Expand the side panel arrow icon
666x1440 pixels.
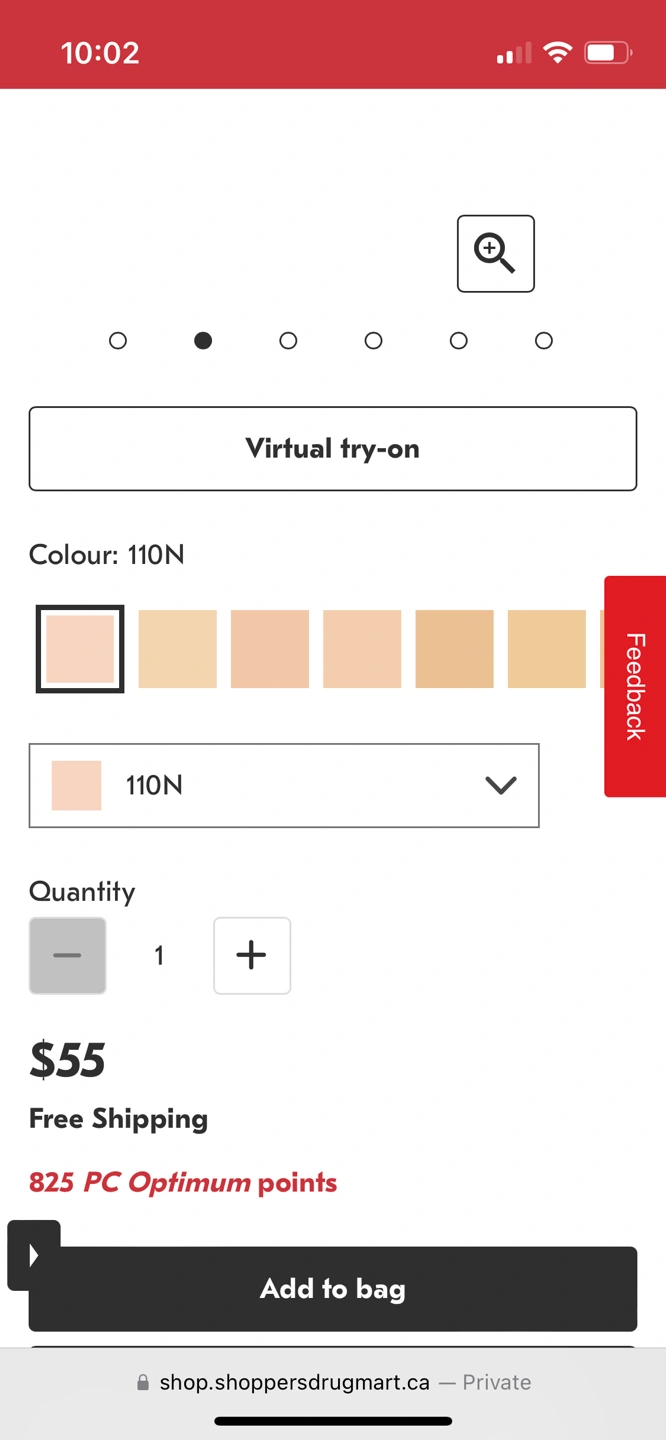tap(34, 1255)
